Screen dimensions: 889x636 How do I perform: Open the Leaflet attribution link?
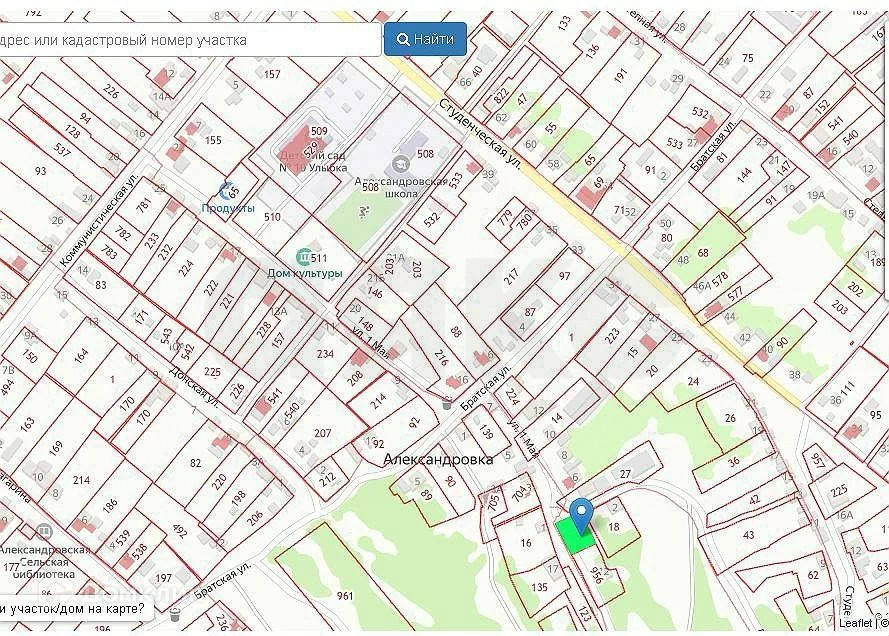pos(855,623)
